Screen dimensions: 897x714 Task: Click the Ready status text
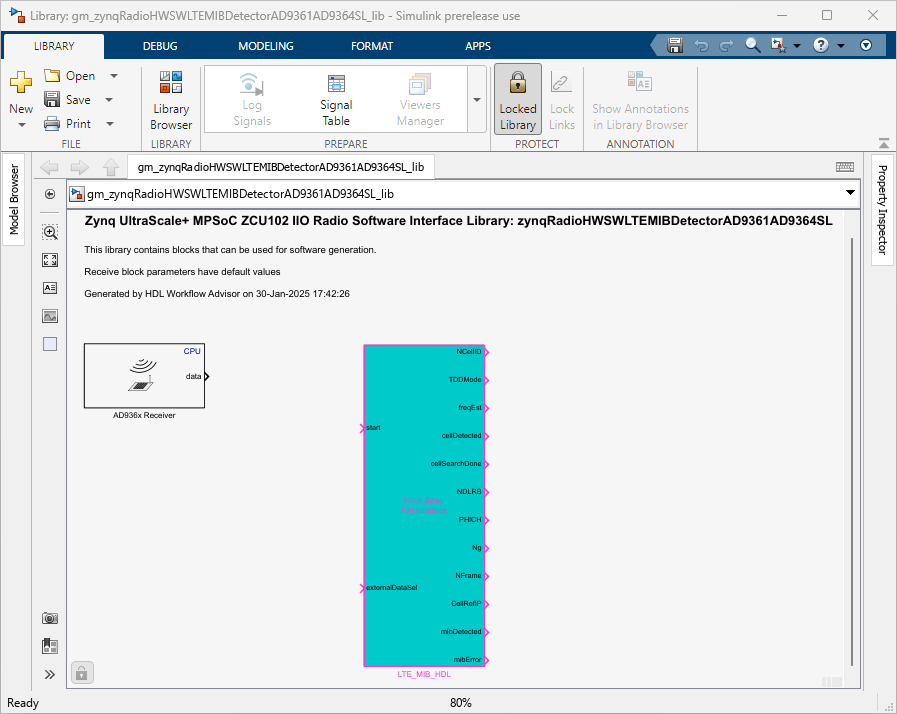coord(23,703)
